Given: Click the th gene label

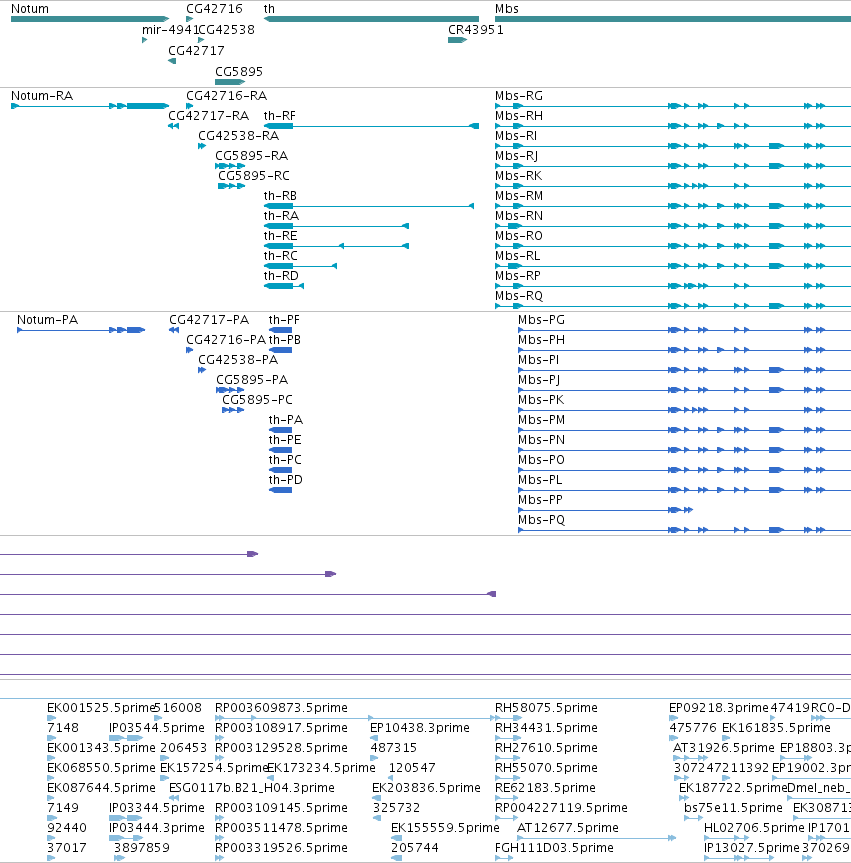Looking at the screenshot, I should click(x=269, y=9).
